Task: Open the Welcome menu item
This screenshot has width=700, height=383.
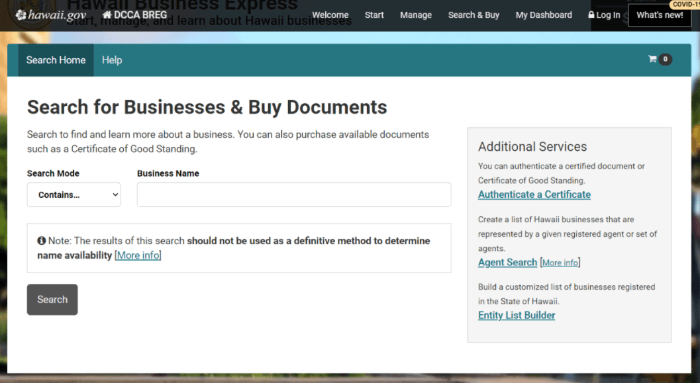Action: coord(330,15)
